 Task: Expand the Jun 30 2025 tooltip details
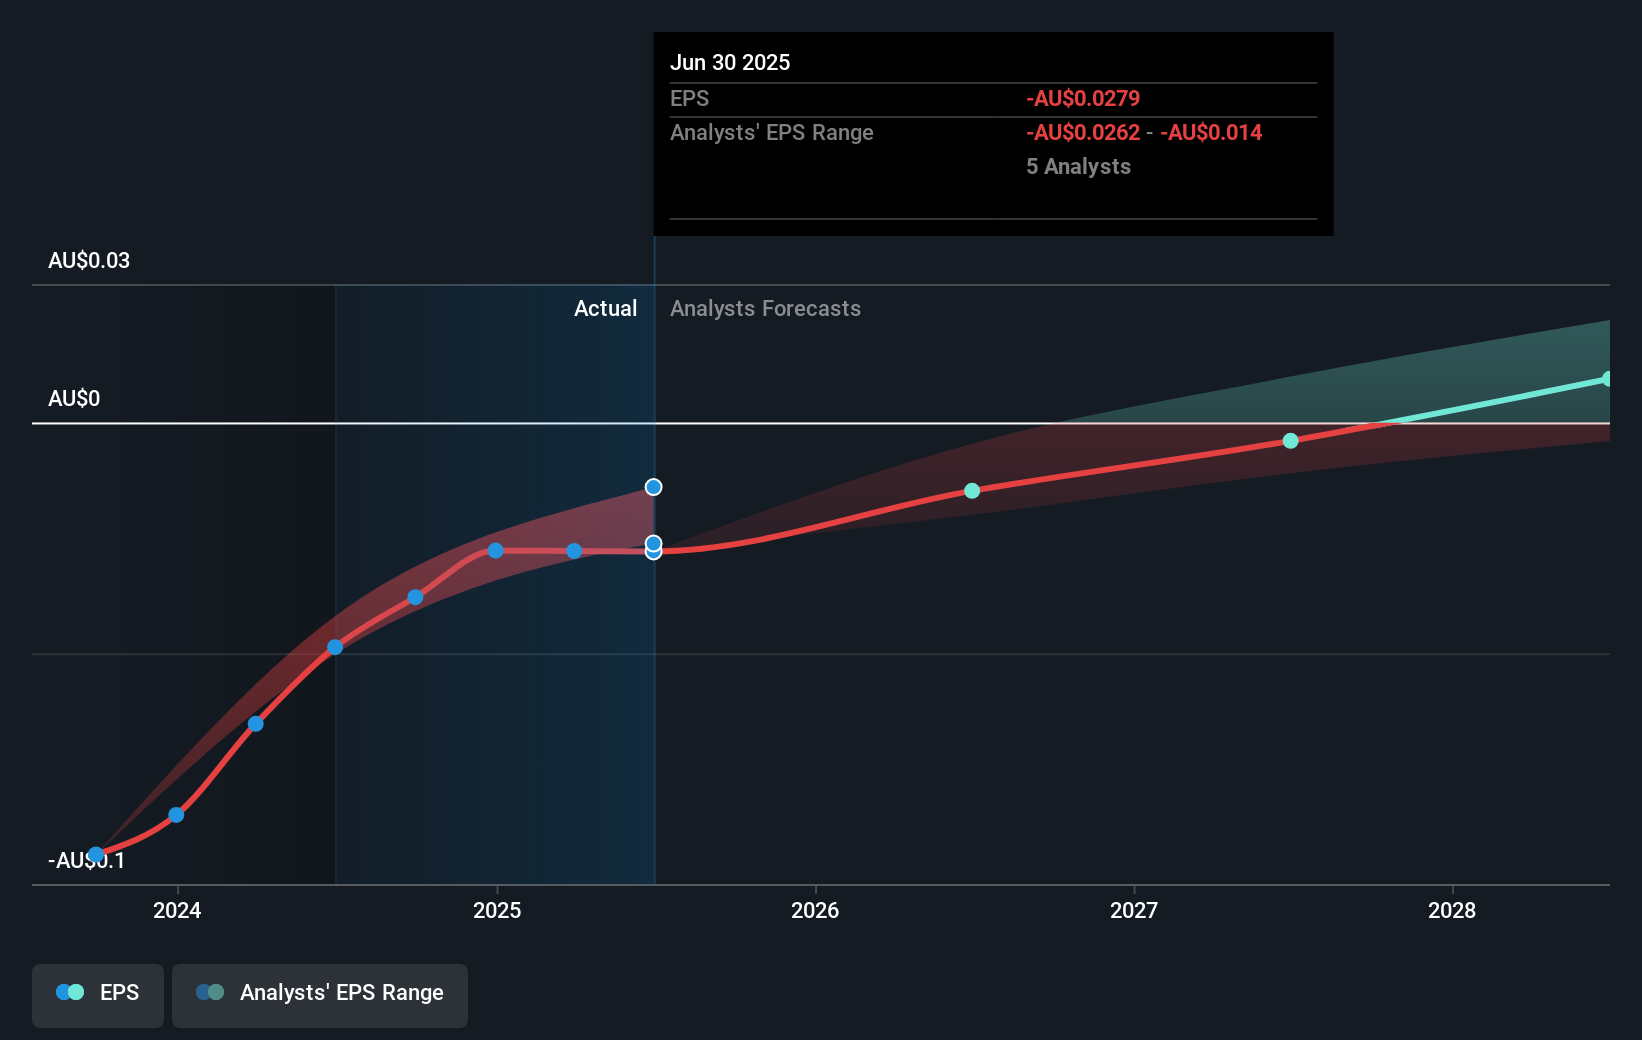point(731,62)
